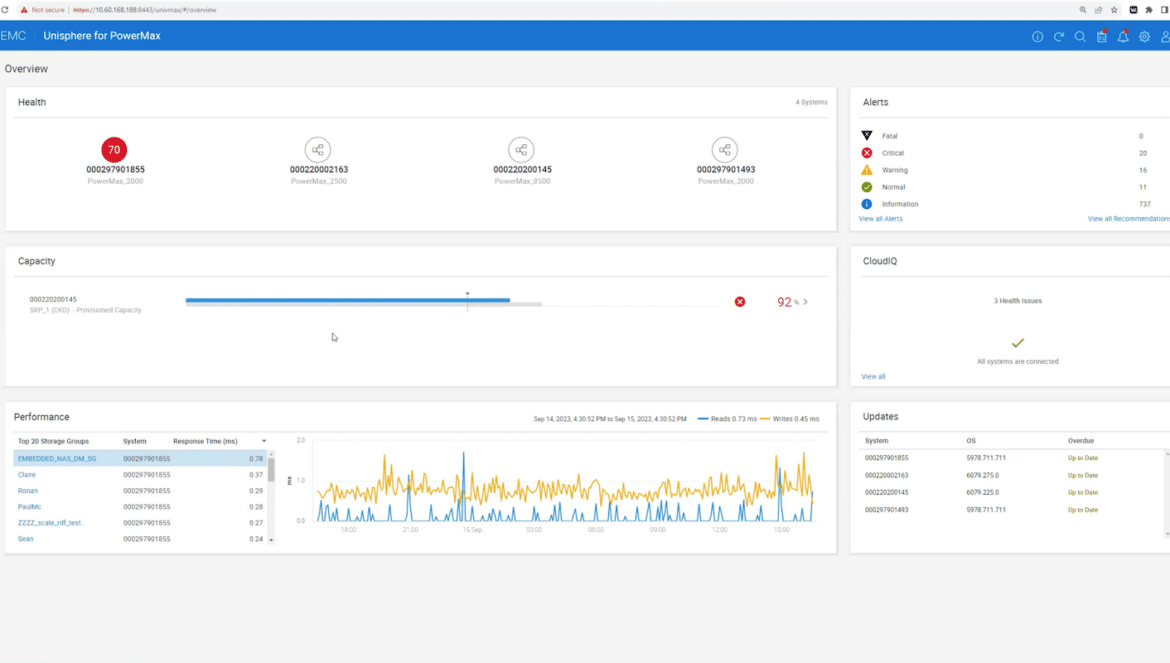Click the Unisphere for PowerMax title

(x=101, y=36)
